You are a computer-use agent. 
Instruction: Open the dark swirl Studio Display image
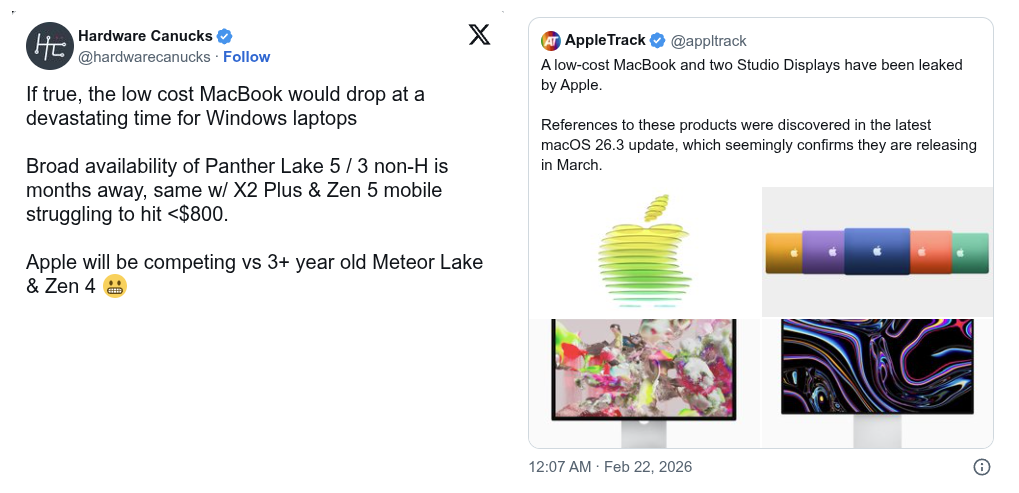click(877, 382)
